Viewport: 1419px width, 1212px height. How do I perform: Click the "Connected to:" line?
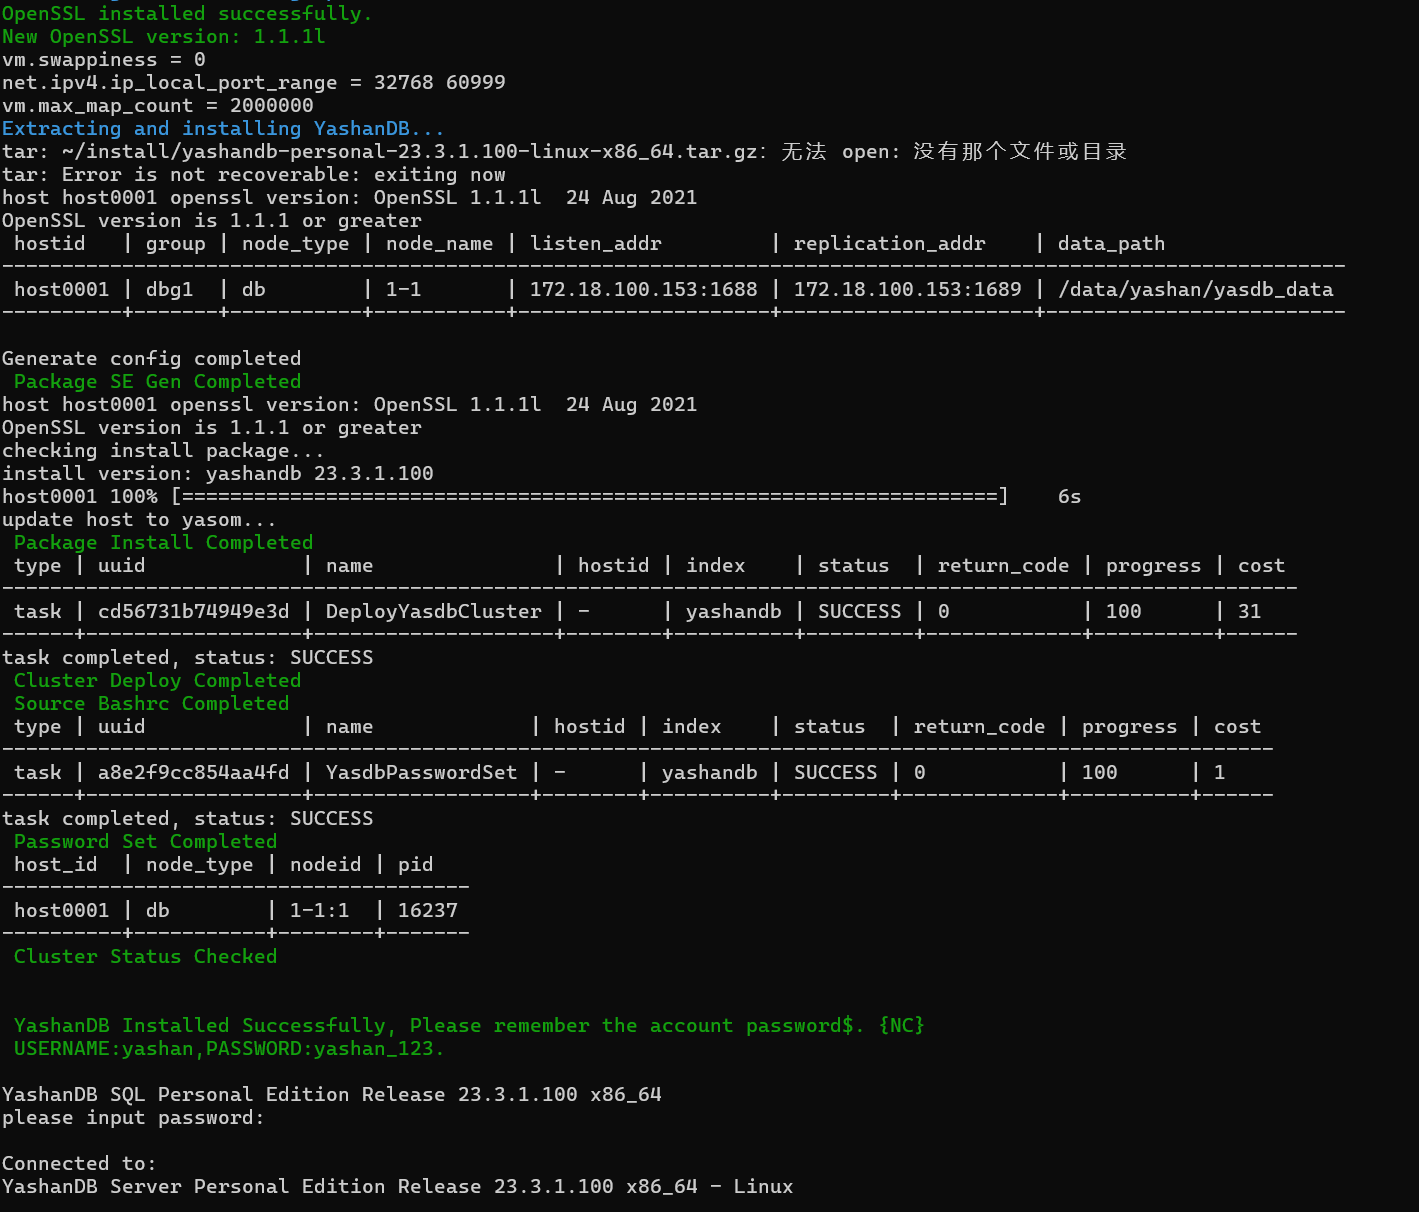point(80,1164)
